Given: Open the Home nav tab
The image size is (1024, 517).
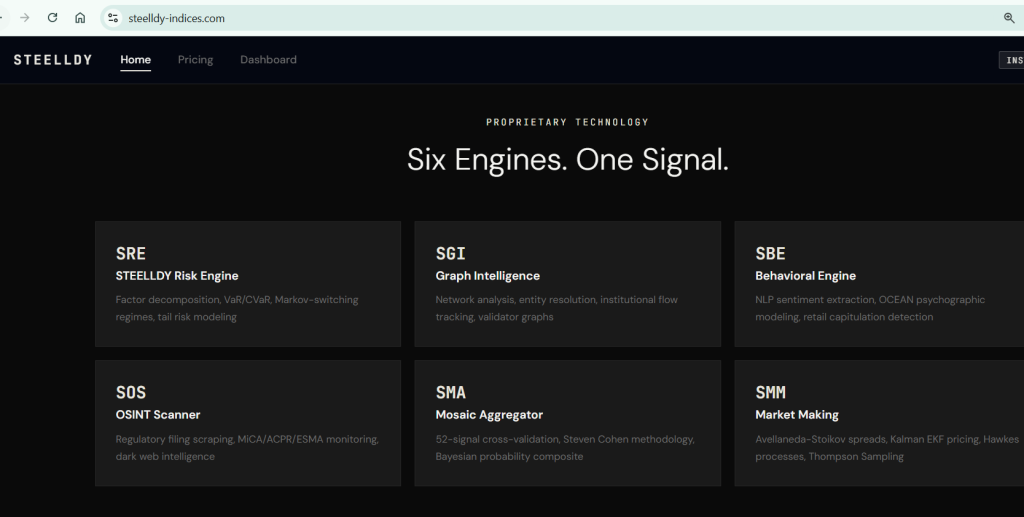Looking at the screenshot, I should (x=135, y=59).
